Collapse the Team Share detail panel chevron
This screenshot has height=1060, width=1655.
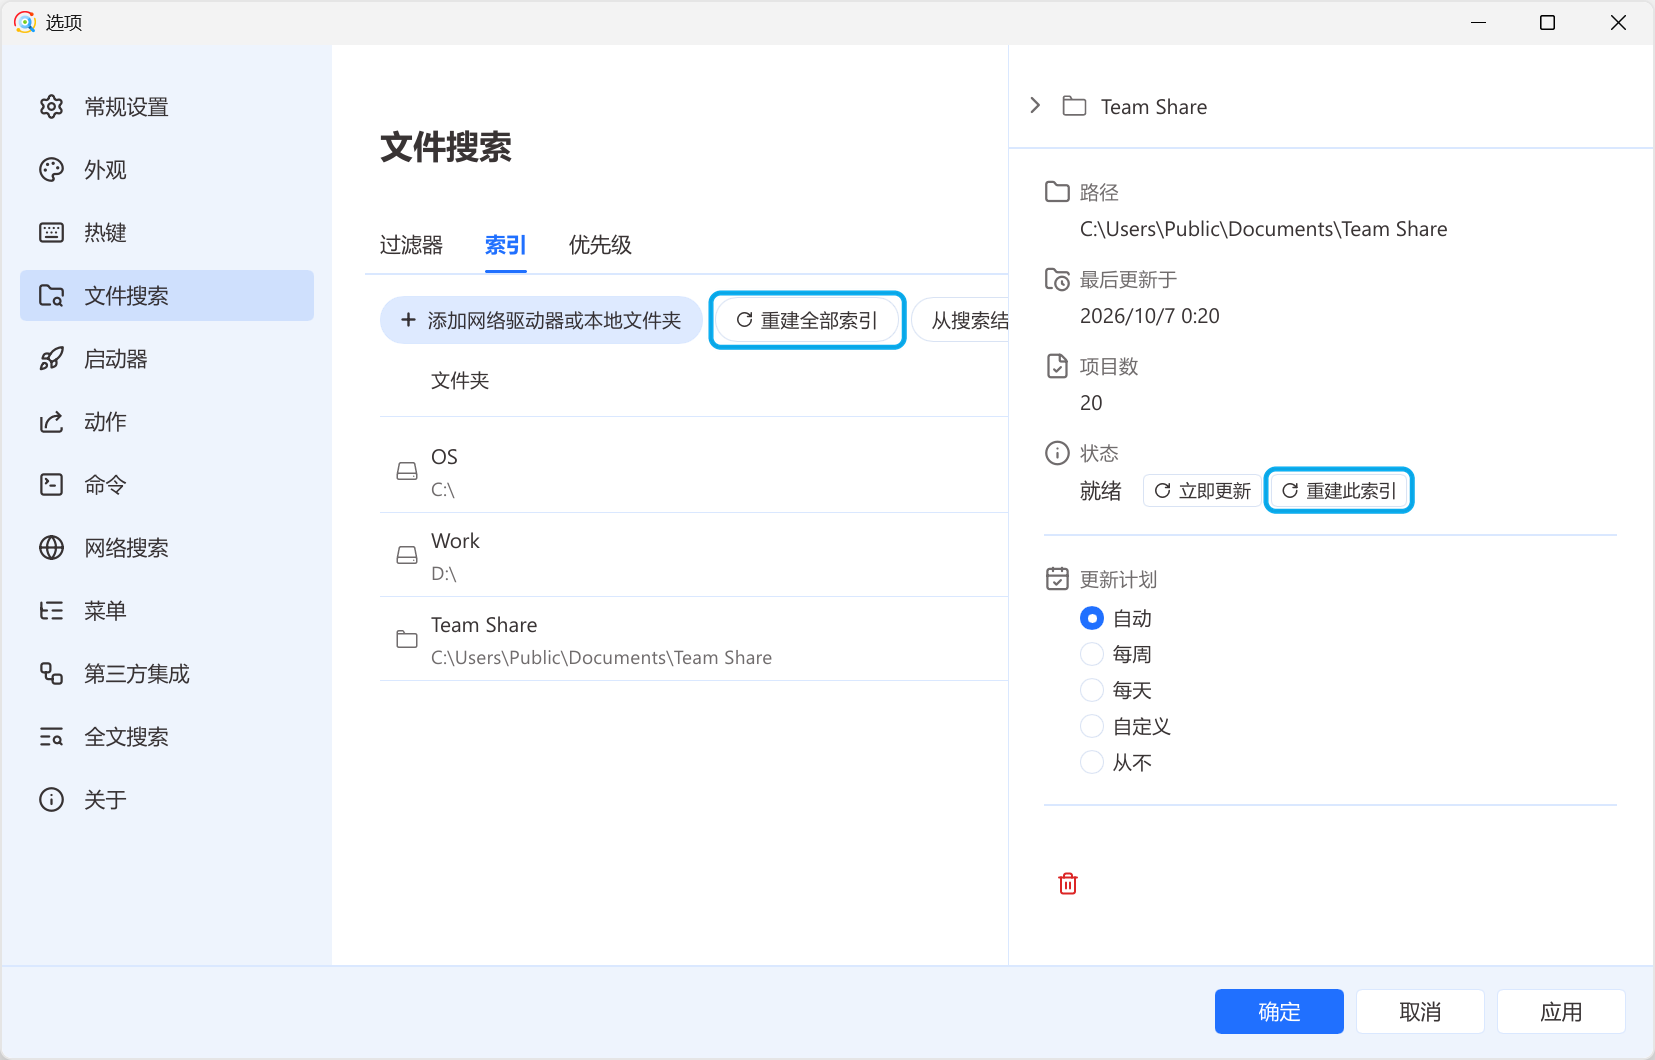click(x=1035, y=106)
